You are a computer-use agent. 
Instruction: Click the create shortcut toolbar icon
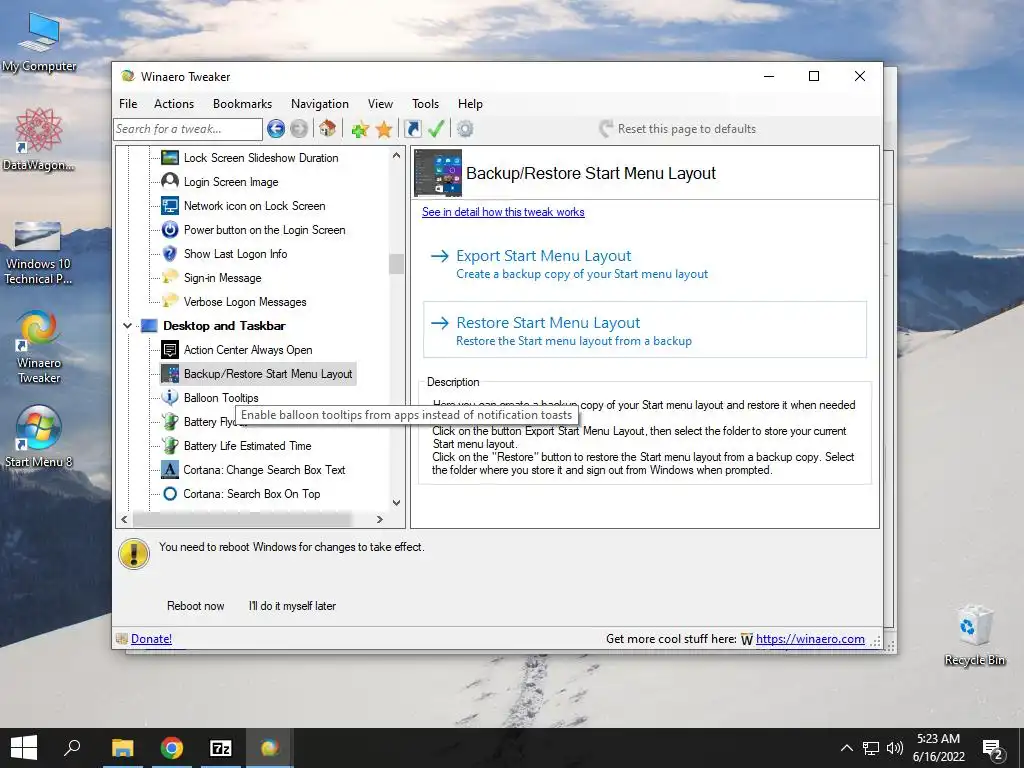413,129
